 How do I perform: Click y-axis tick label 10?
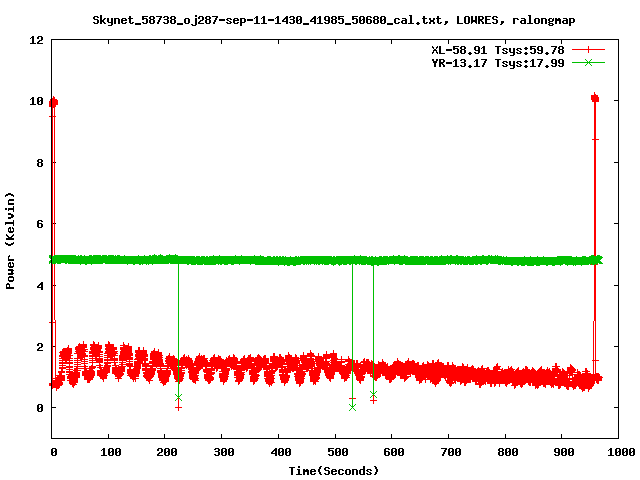click(36, 101)
